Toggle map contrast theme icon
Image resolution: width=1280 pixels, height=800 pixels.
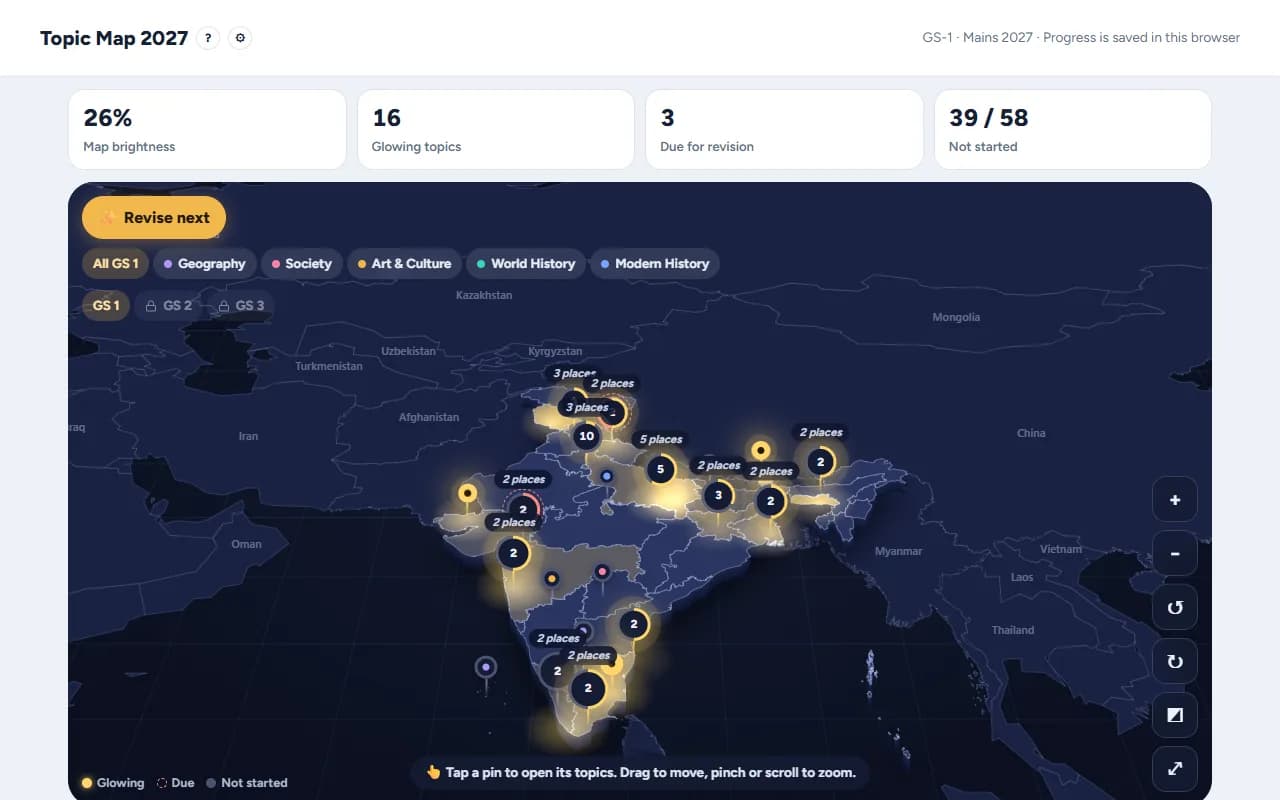[1175, 715]
